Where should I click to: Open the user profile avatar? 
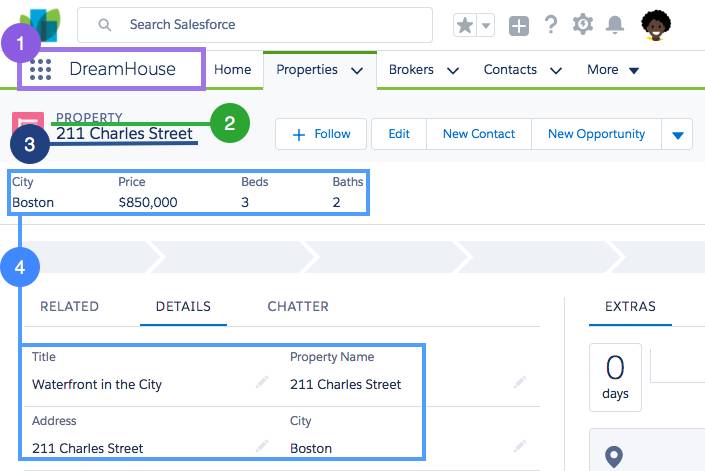point(656,25)
